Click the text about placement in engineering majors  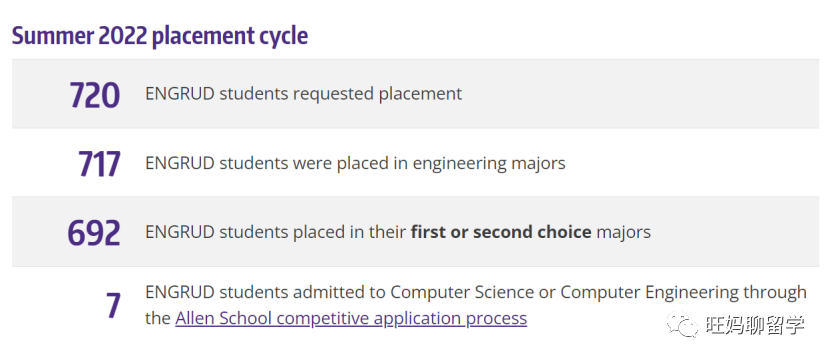point(355,163)
